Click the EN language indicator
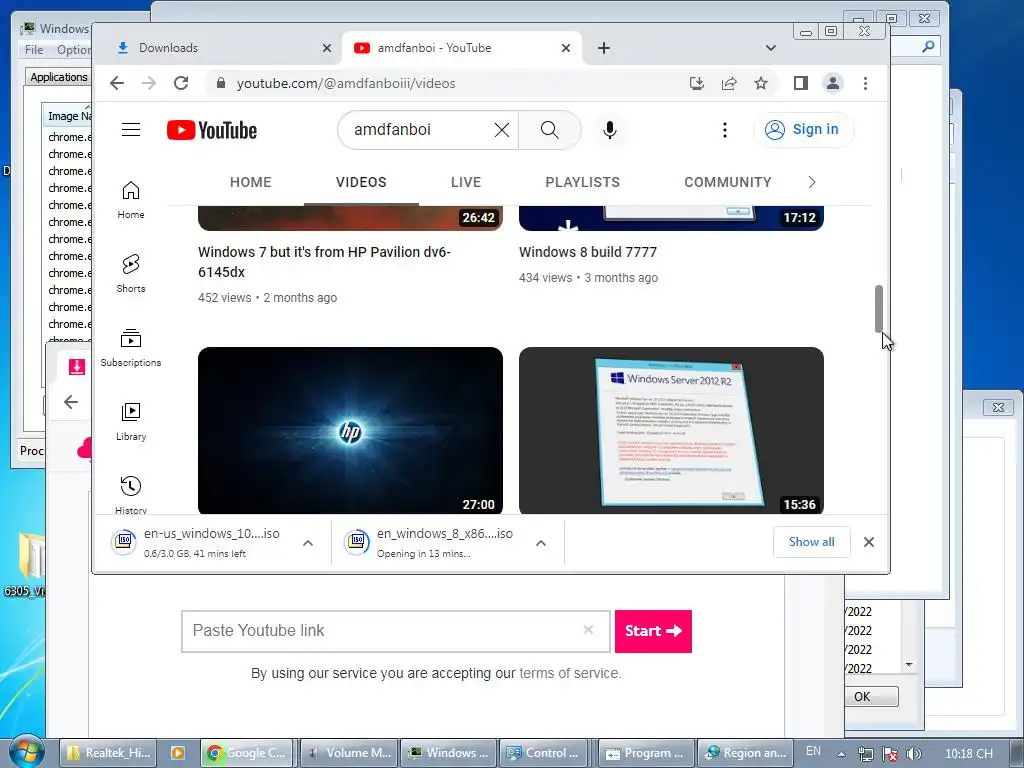 click(x=814, y=751)
